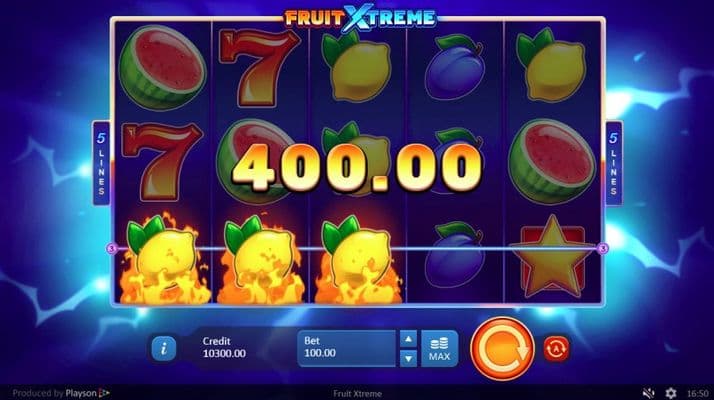Set bet to MAX
This screenshot has height=400, width=714.
click(x=439, y=349)
